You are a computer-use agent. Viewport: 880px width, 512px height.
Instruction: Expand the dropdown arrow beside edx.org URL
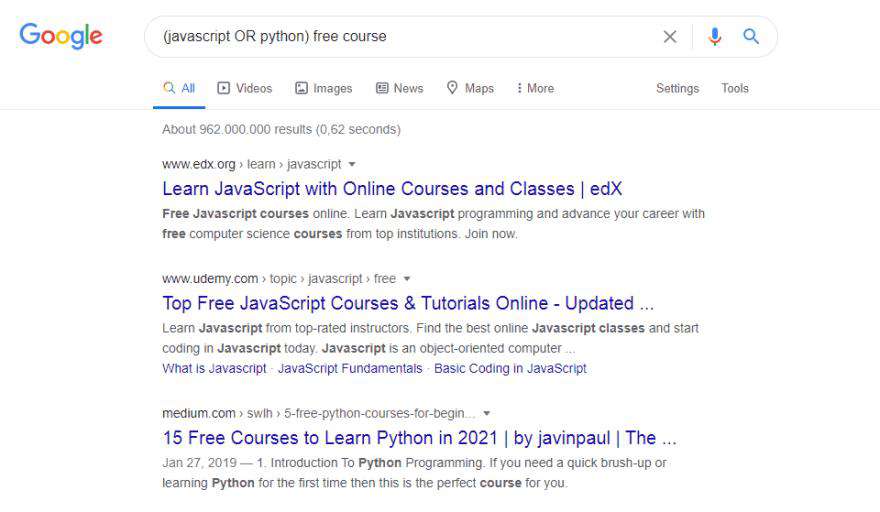coord(352,164)
